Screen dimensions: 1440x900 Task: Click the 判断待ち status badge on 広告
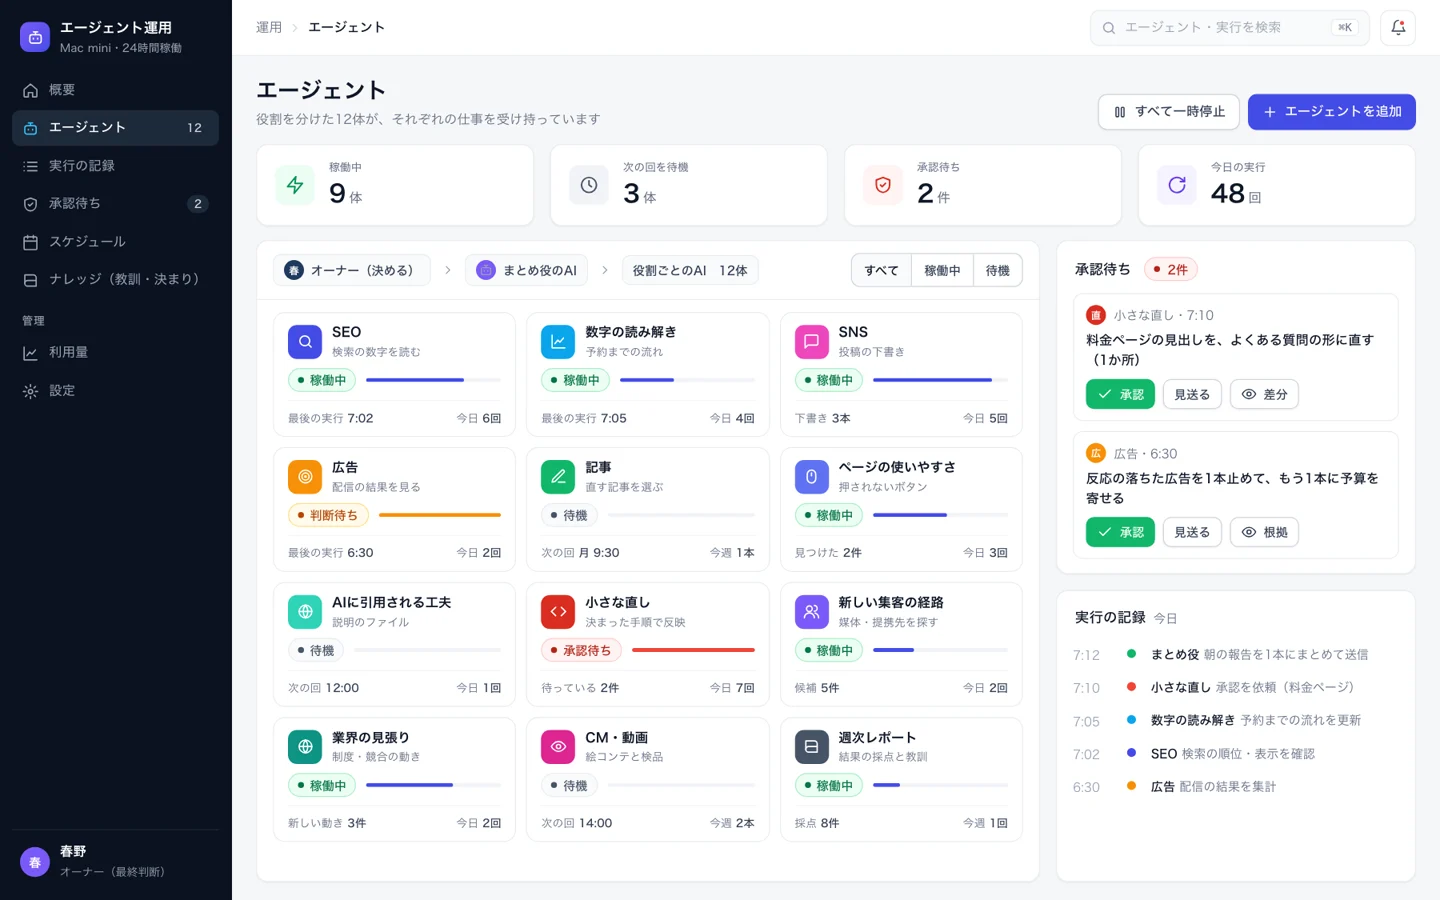(x=329, y=515)
